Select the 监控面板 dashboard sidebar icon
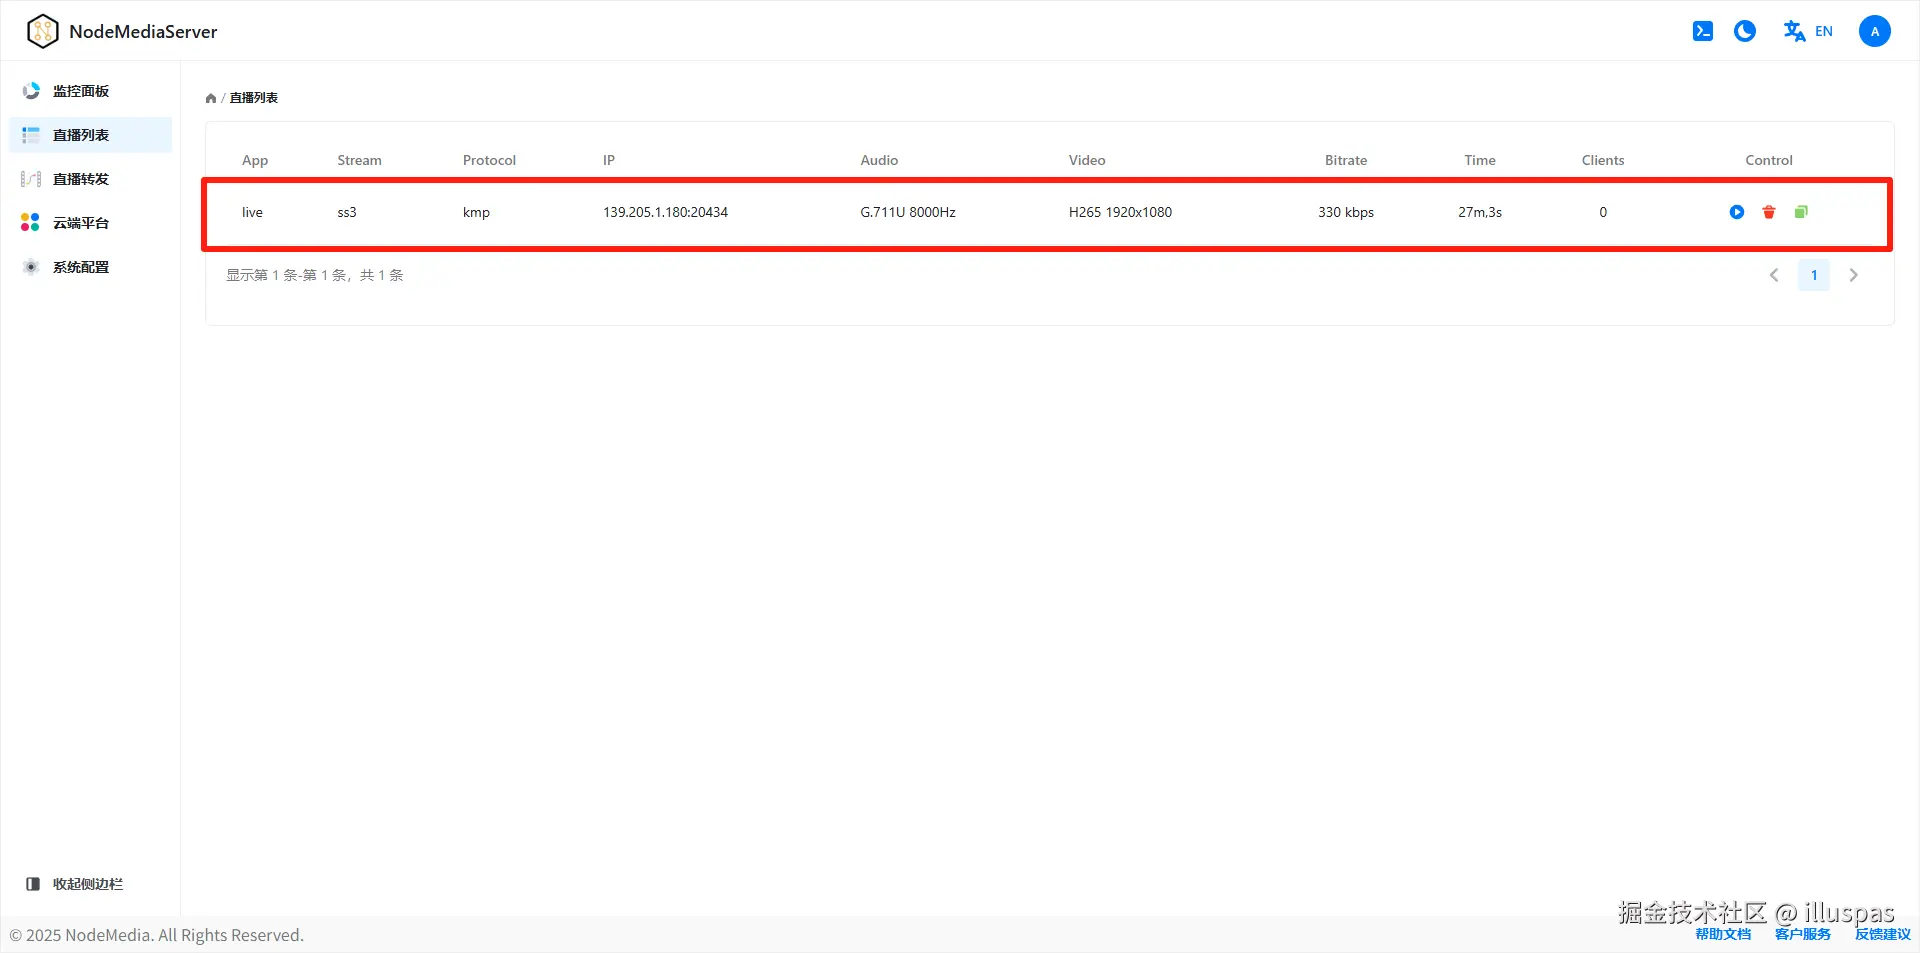The width and height of the screenshot is (1920, 953). 30,90
